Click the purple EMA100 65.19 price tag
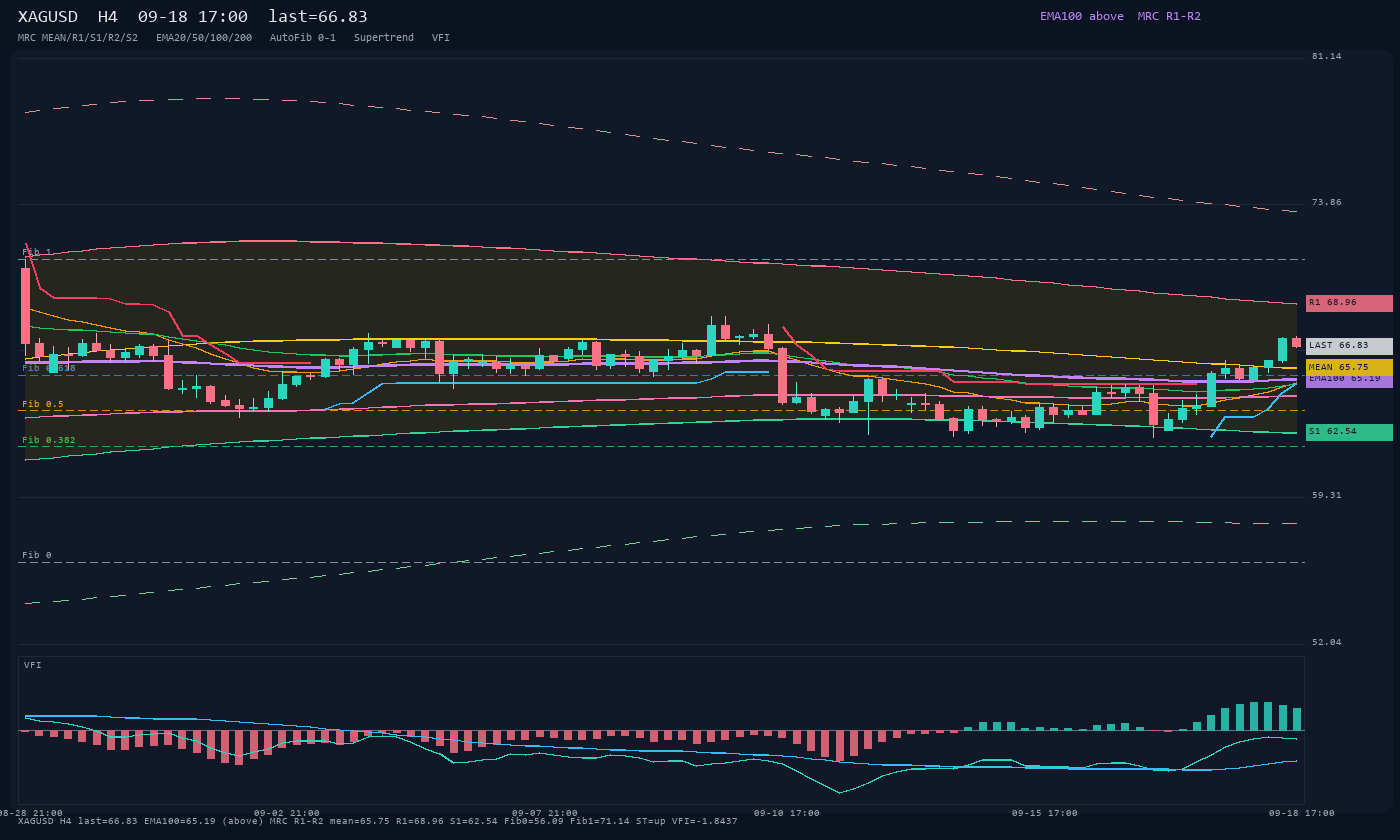The height and width of the screenshot is (840, 1400). [1349, 381]
